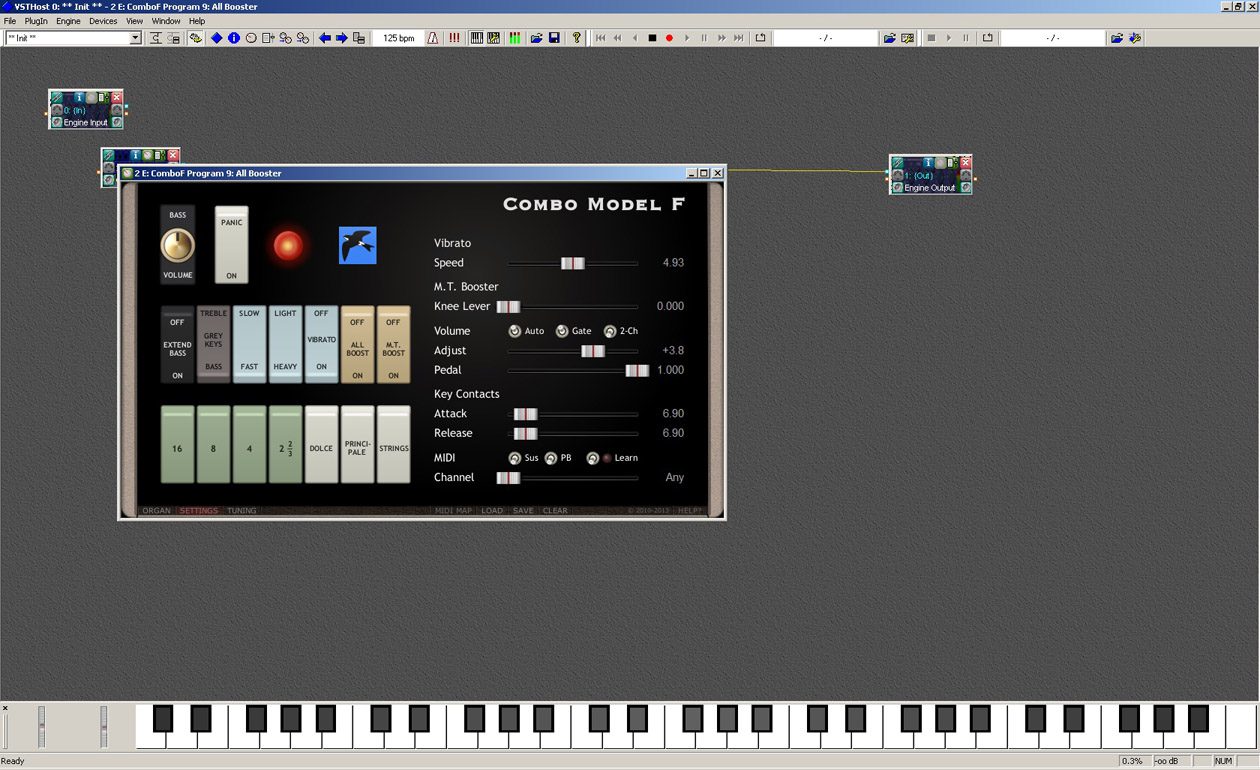This screenshot has width=1260, height=770.
Task: Toggle the Extend Bass rocker switch
Action: (x=177, y=344)
